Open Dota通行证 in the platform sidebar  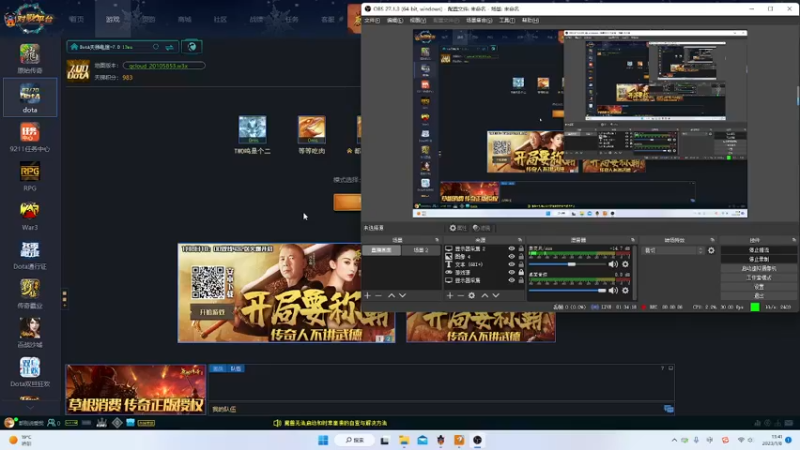(30, 255)
